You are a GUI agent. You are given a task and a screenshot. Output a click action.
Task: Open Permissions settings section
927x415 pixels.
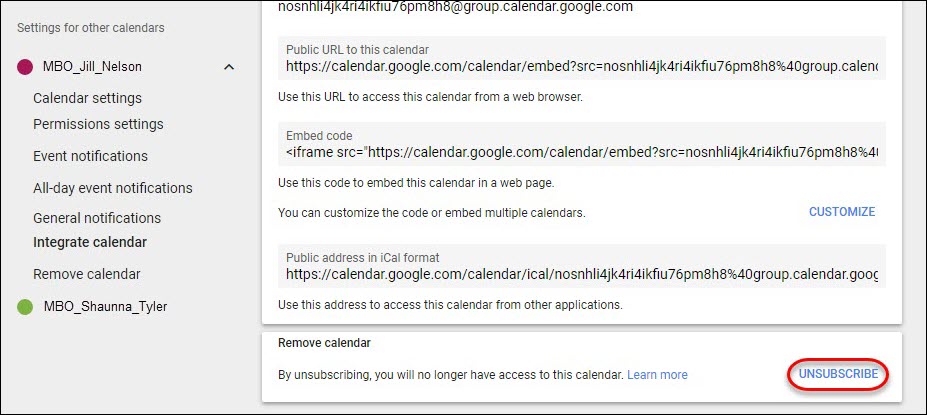click(x=98, y=124)
